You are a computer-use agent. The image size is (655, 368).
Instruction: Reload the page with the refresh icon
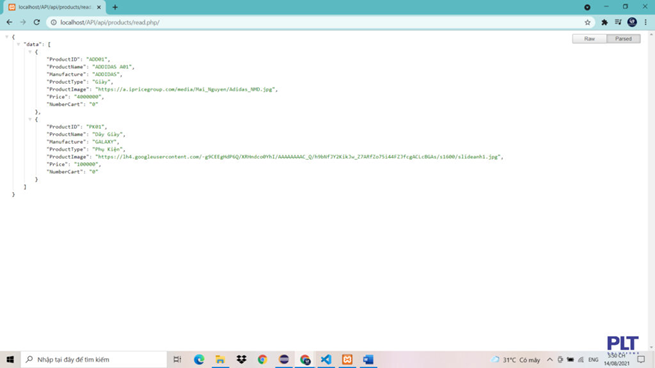click(x=37, y=23)
